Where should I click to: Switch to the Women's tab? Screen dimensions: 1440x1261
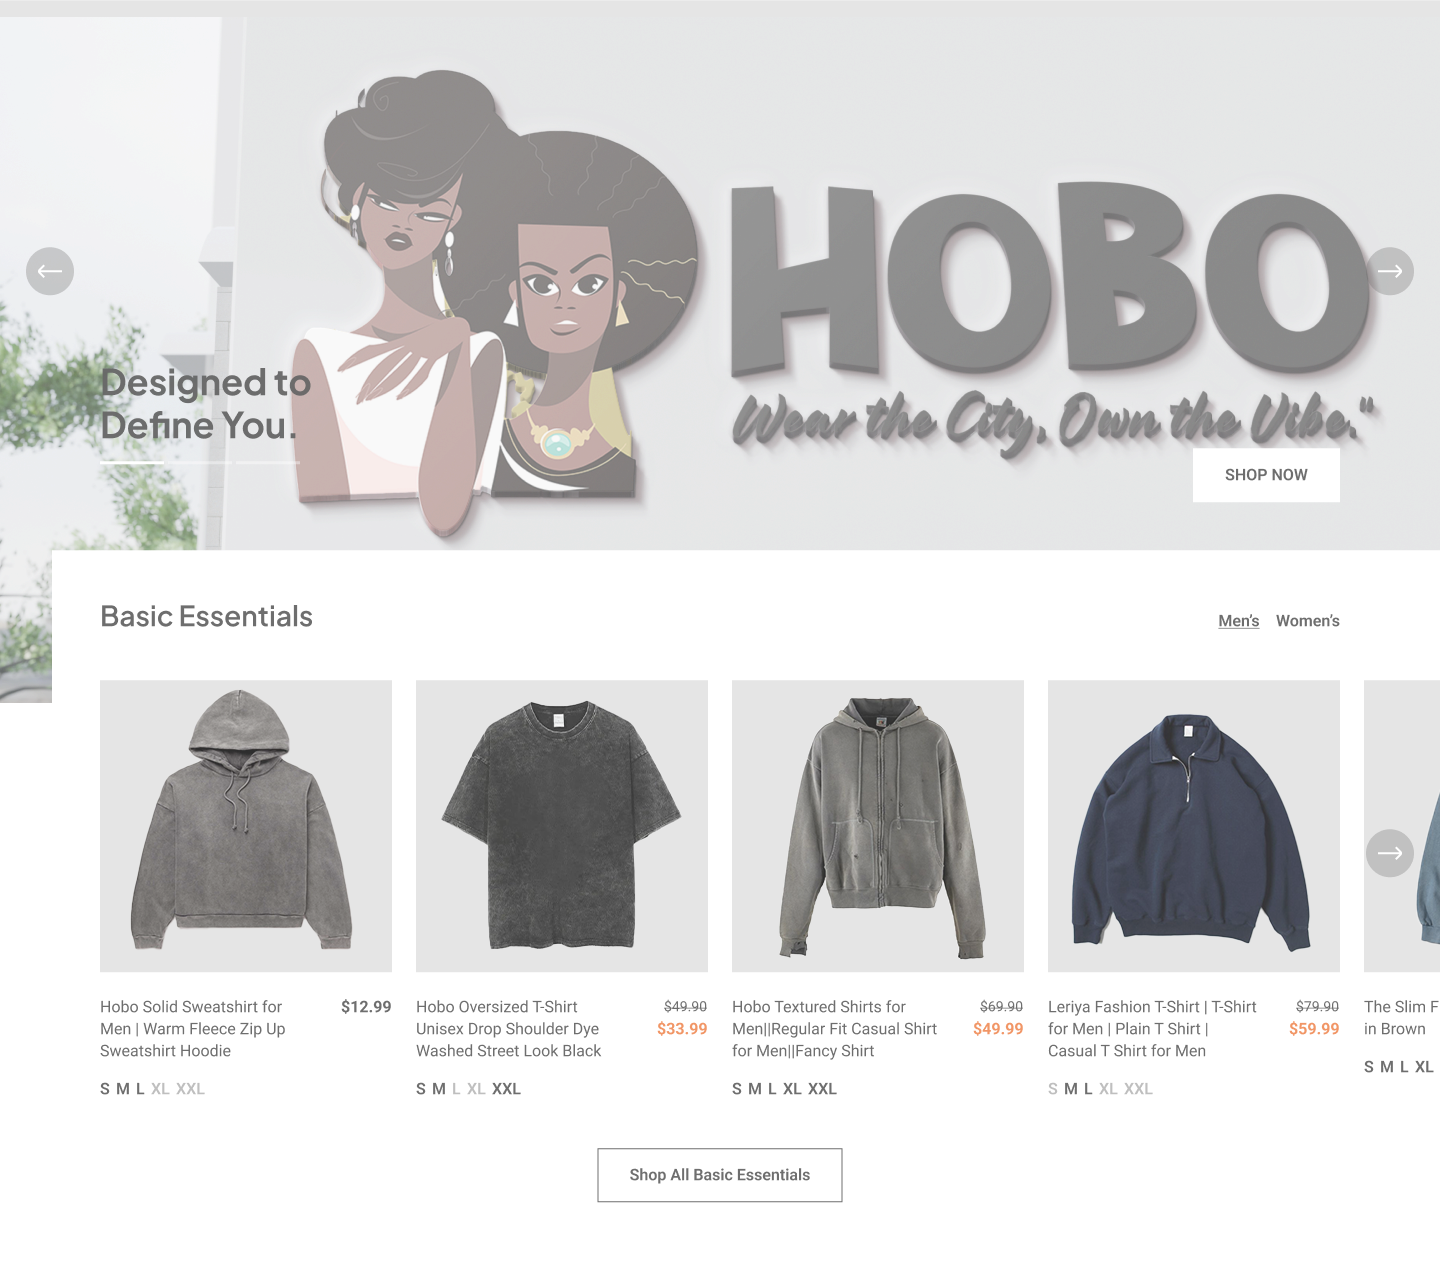click(1308, 621)
